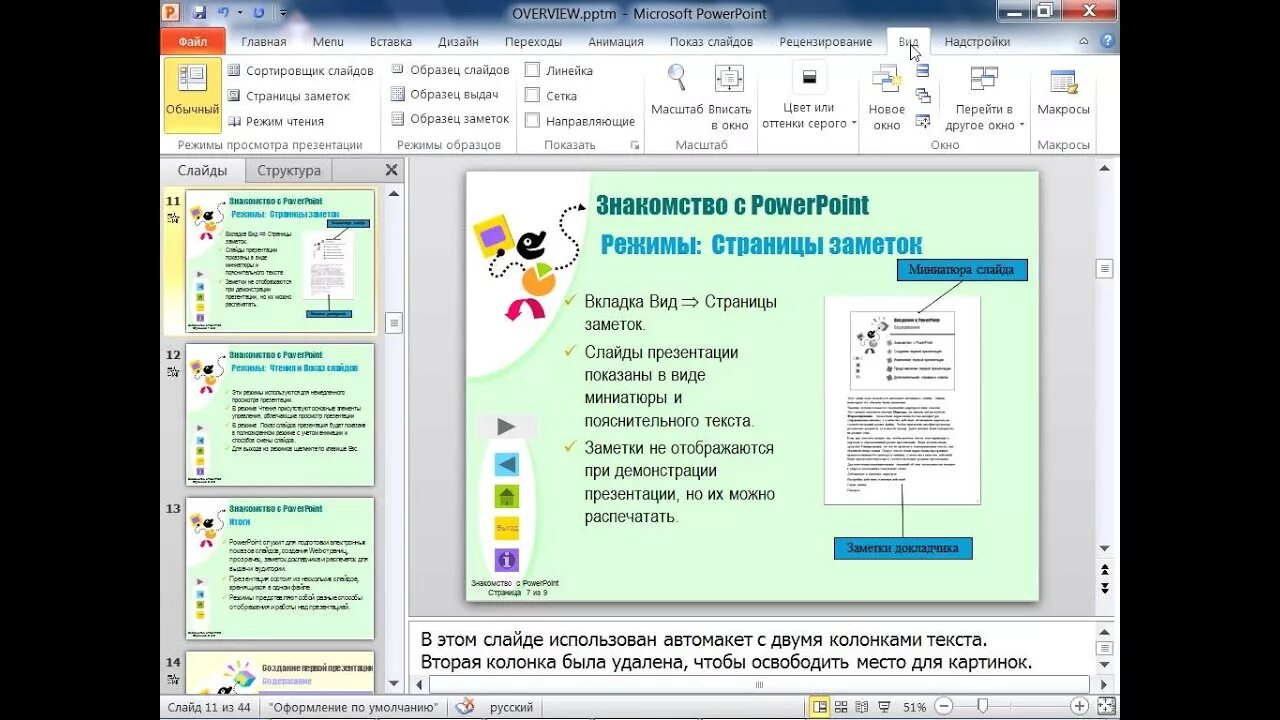Open the Анимация tab
Image resolution: width=1280 pixels, height=720 pixels.
pyautogui.click(x=616, y=42)
